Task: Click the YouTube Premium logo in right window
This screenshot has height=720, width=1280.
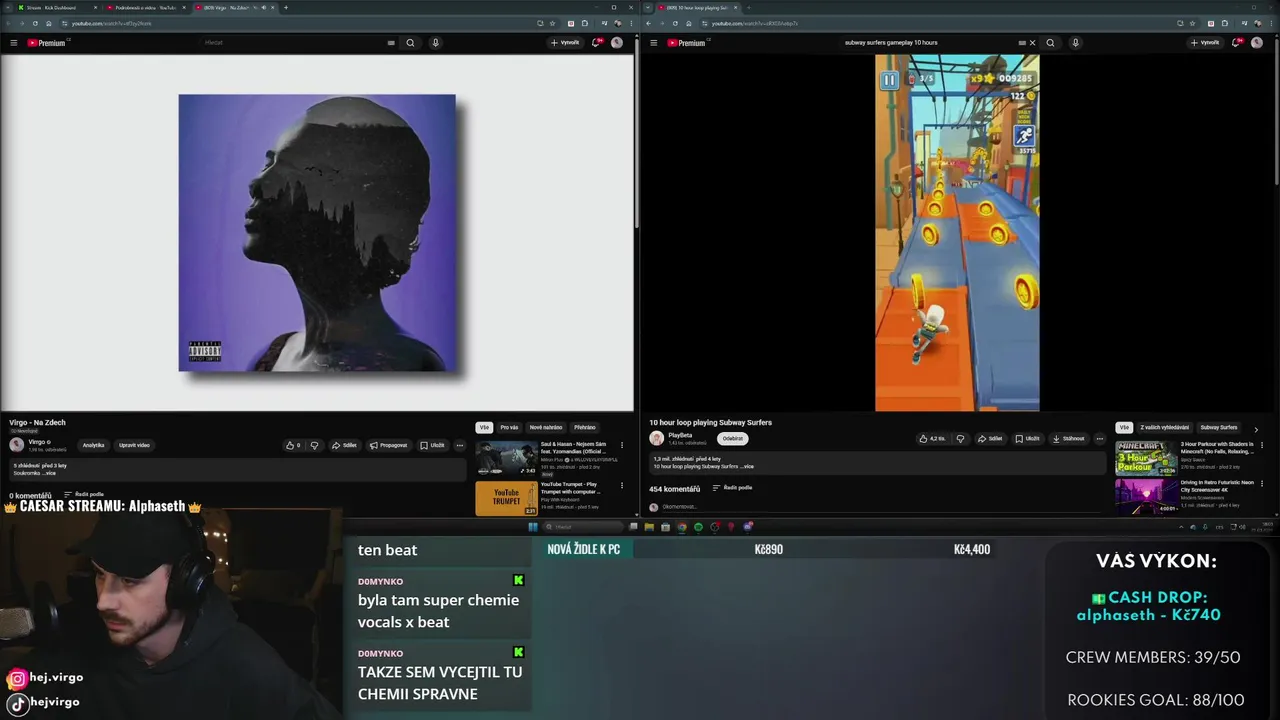Action: pos(686,43)
